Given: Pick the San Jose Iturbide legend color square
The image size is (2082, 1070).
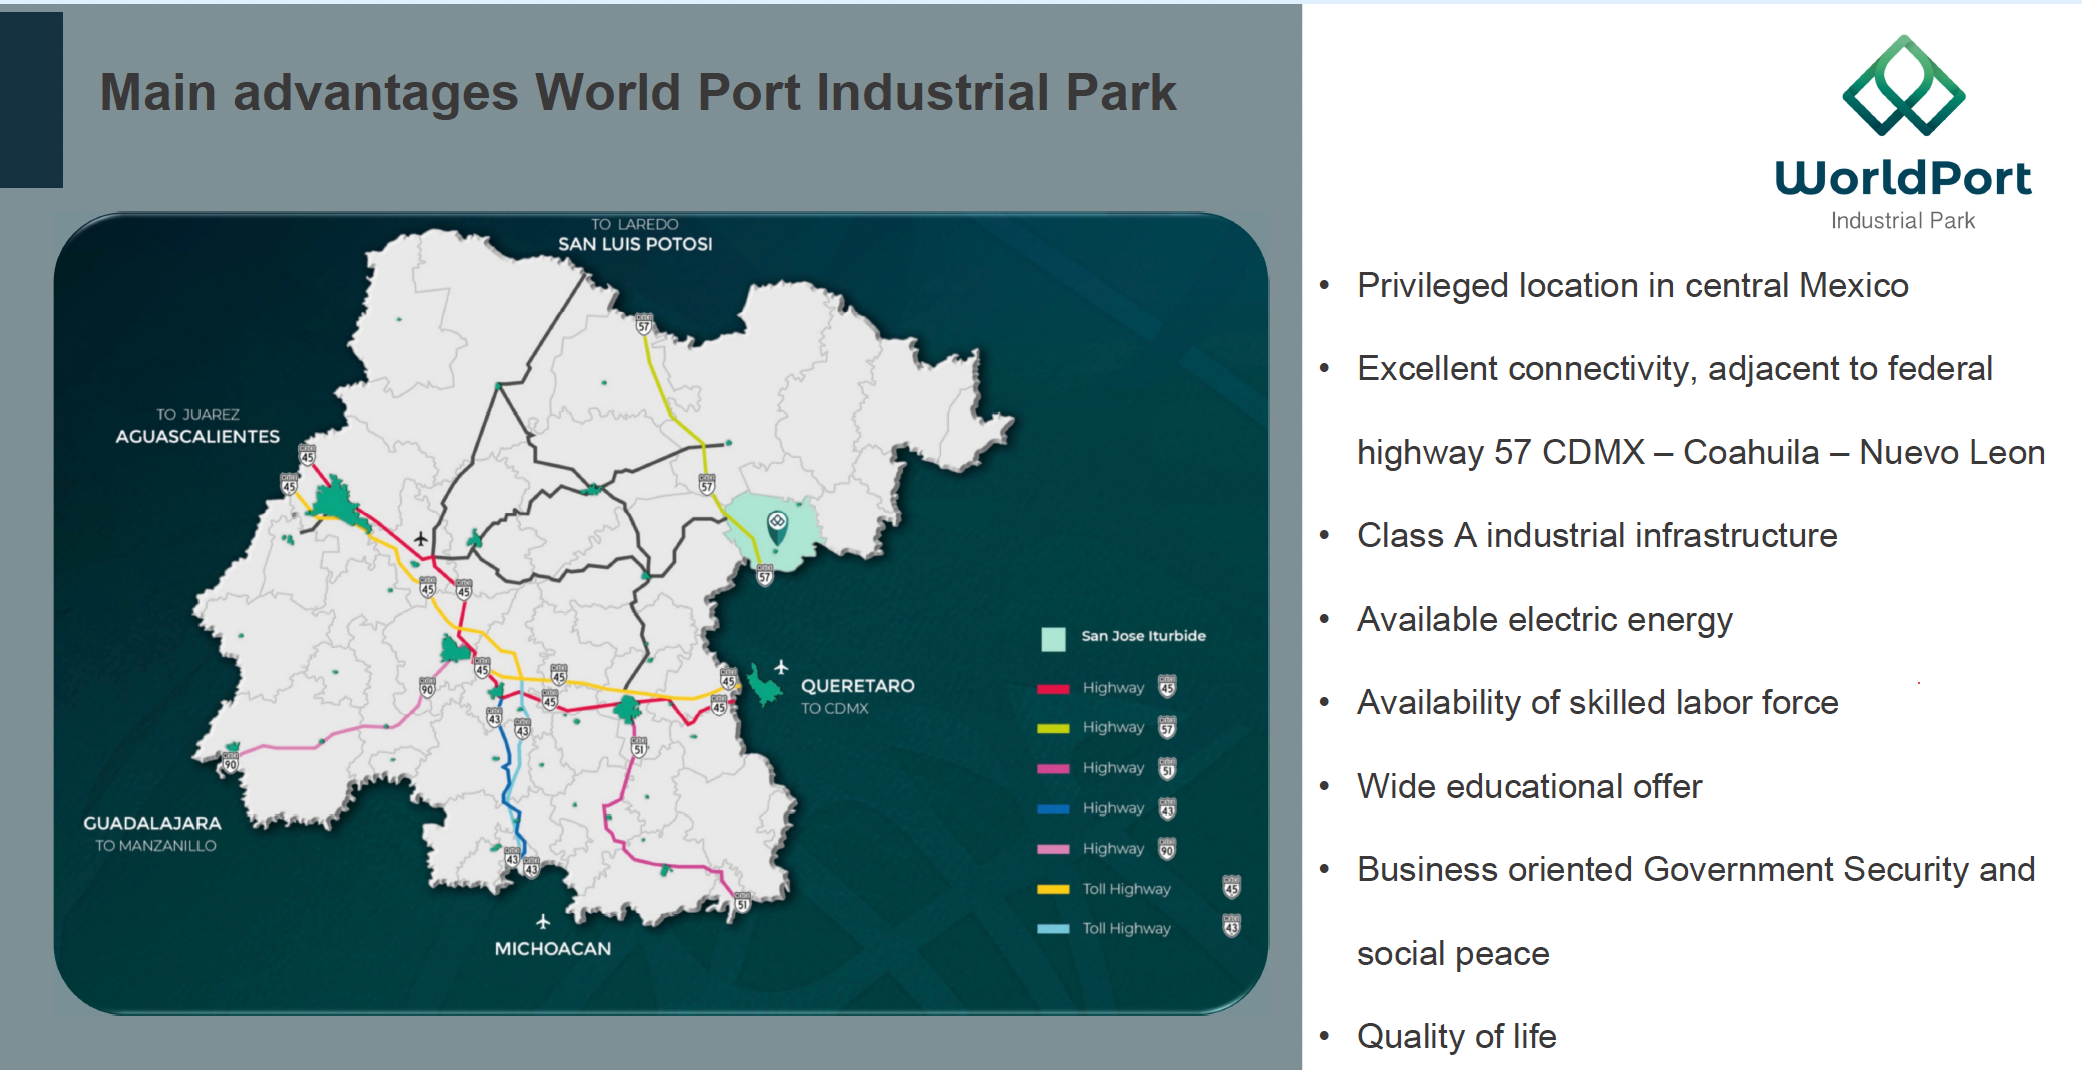Looking at the screenshot, I should [1053, 638].
